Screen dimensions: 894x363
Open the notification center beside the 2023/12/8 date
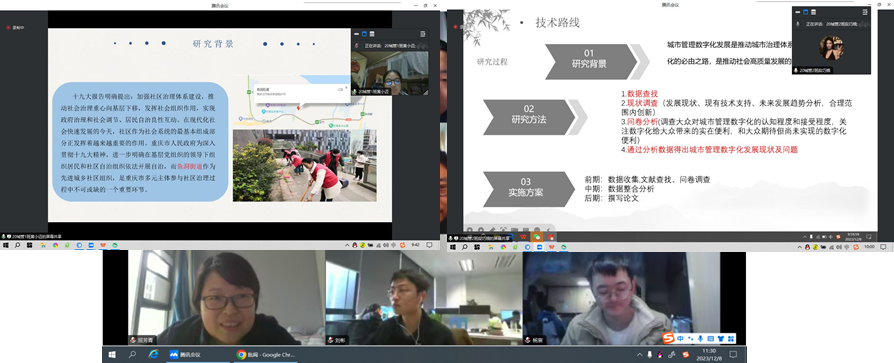click(x=733, y=354)
